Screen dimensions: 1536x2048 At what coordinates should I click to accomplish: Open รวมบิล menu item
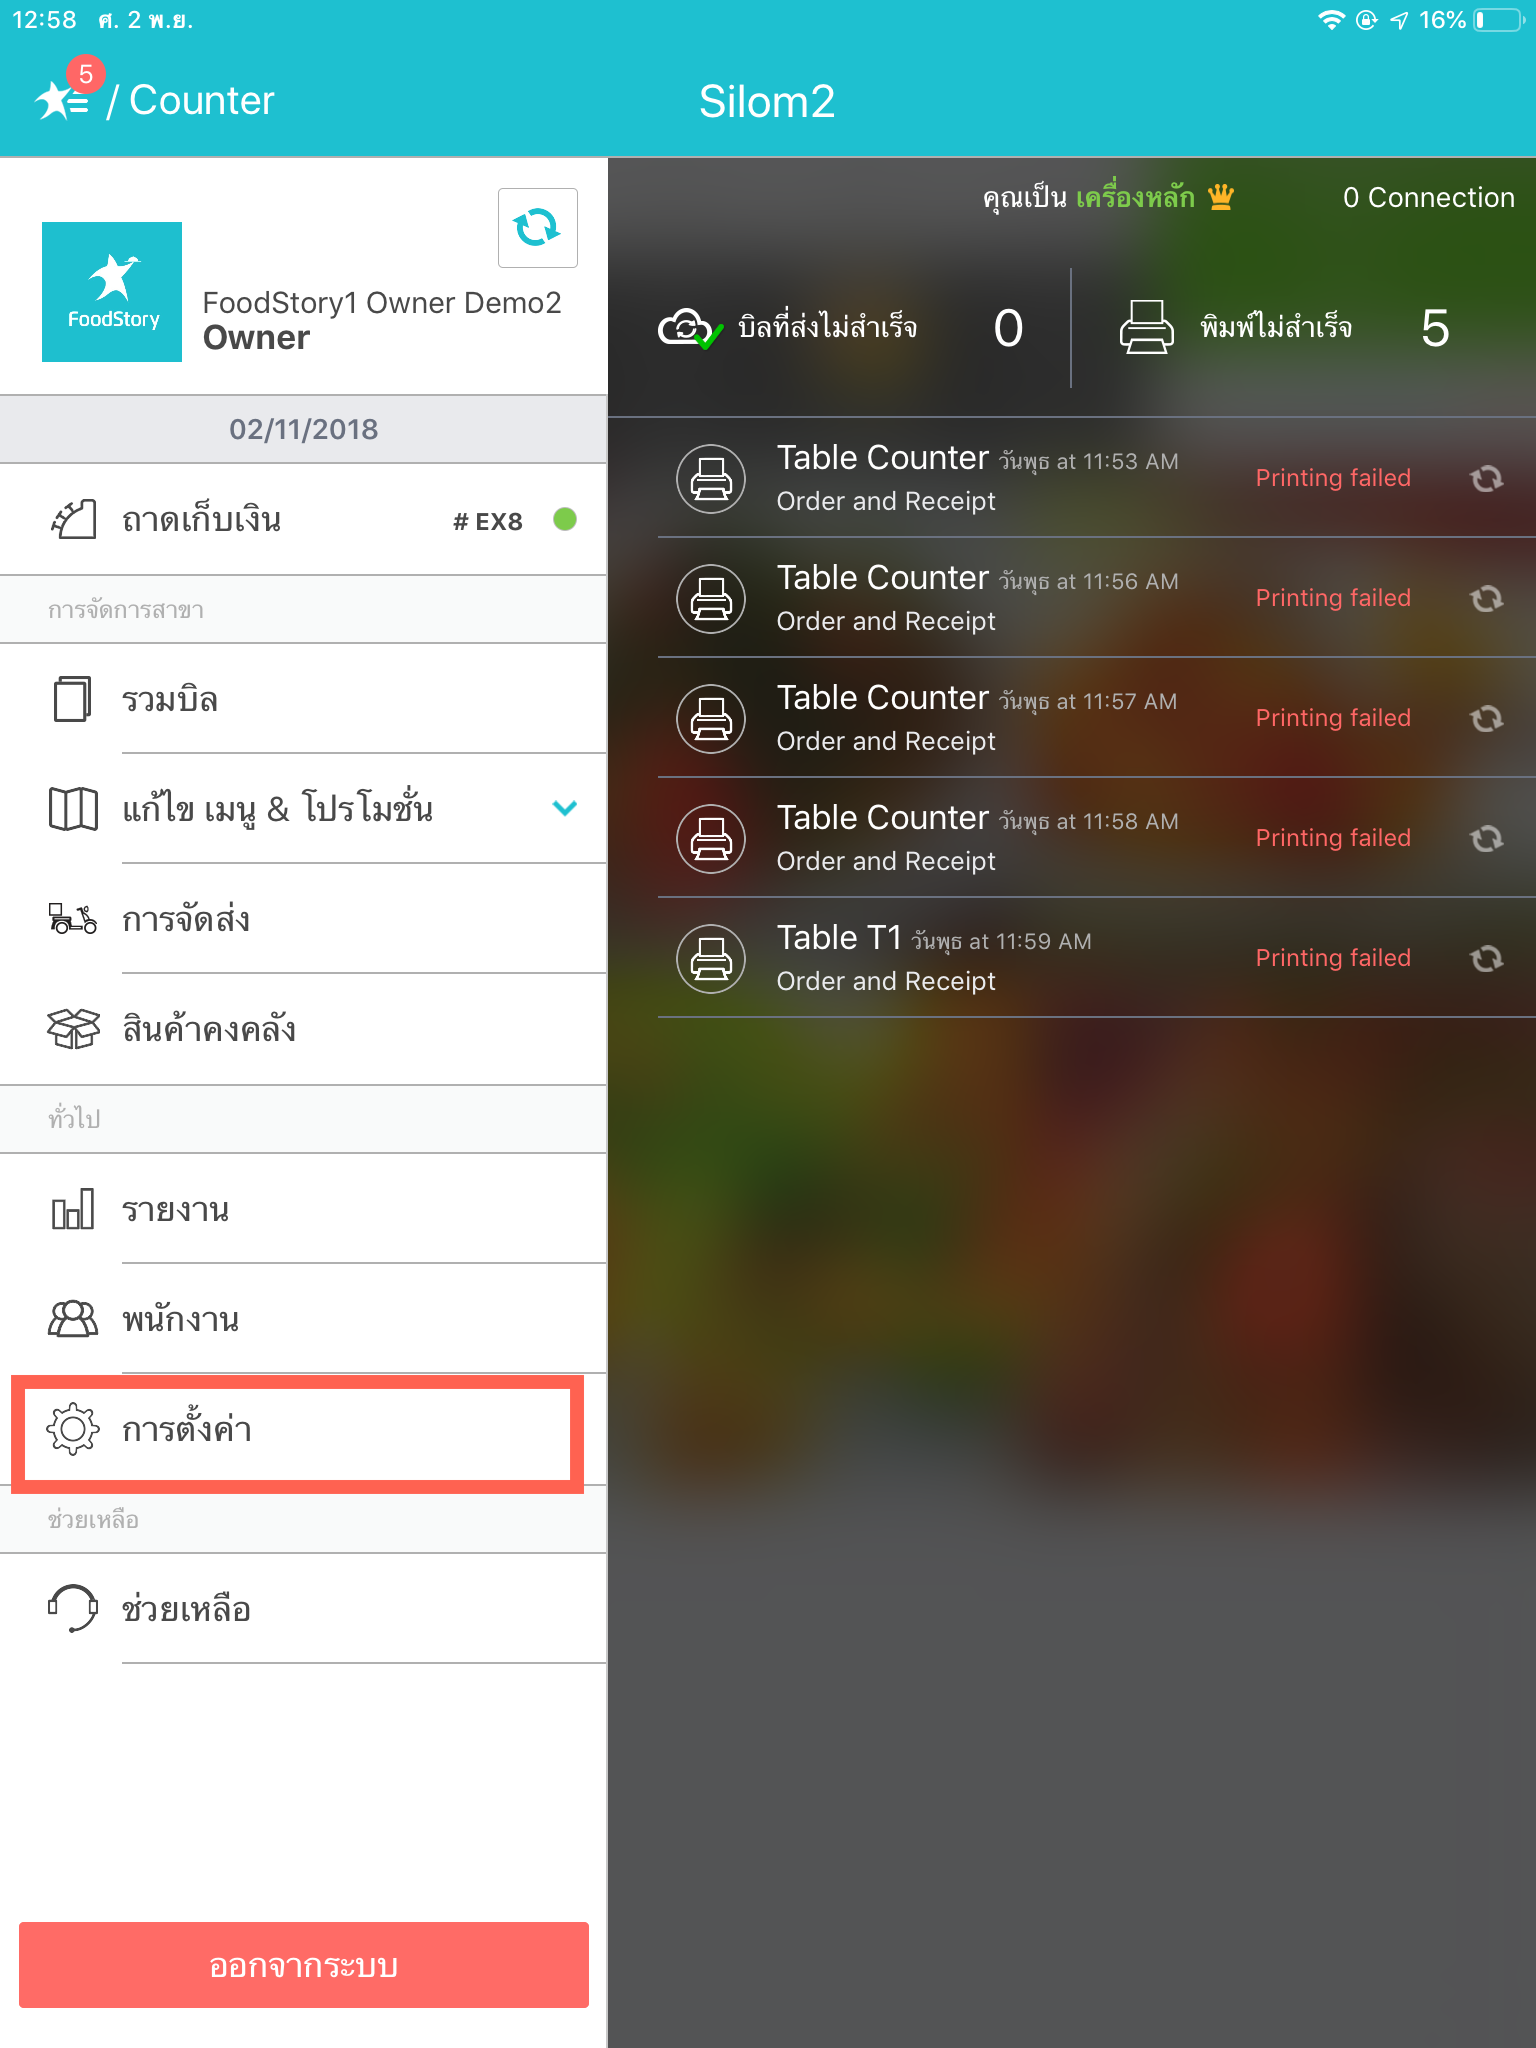tap(304, 699)
